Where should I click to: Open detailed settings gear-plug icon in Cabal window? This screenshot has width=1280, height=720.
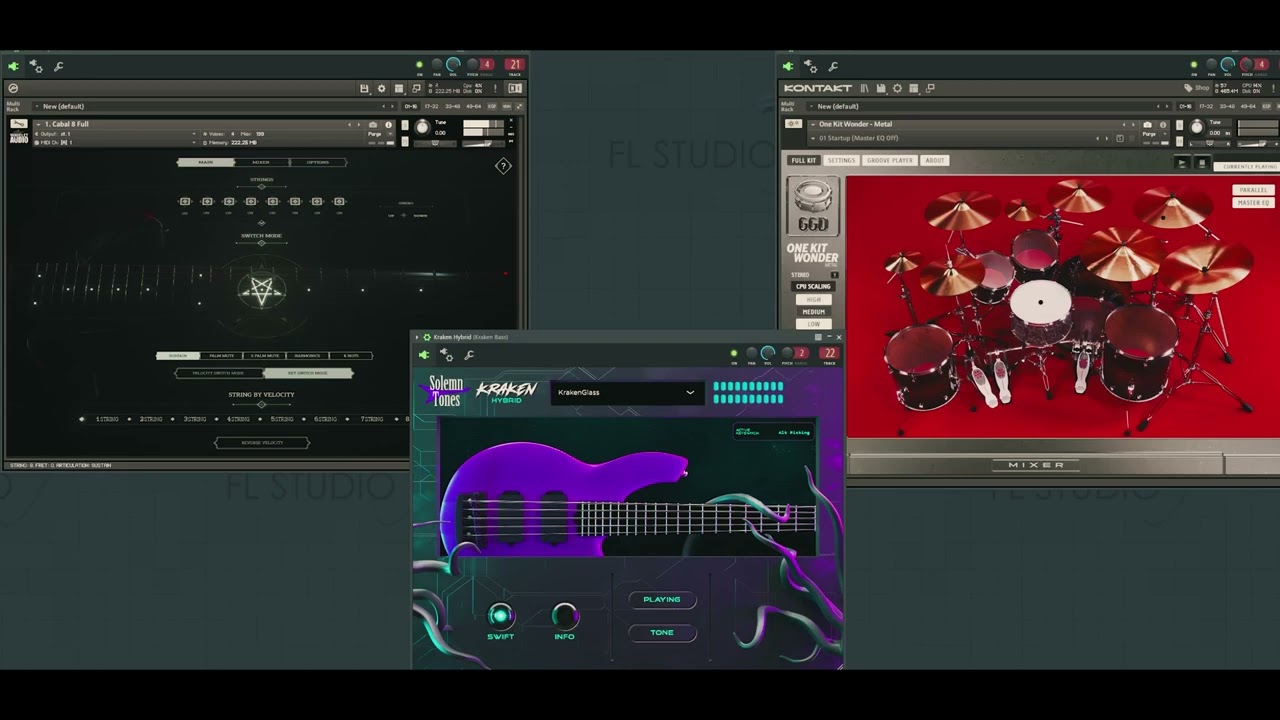point(36,66)
